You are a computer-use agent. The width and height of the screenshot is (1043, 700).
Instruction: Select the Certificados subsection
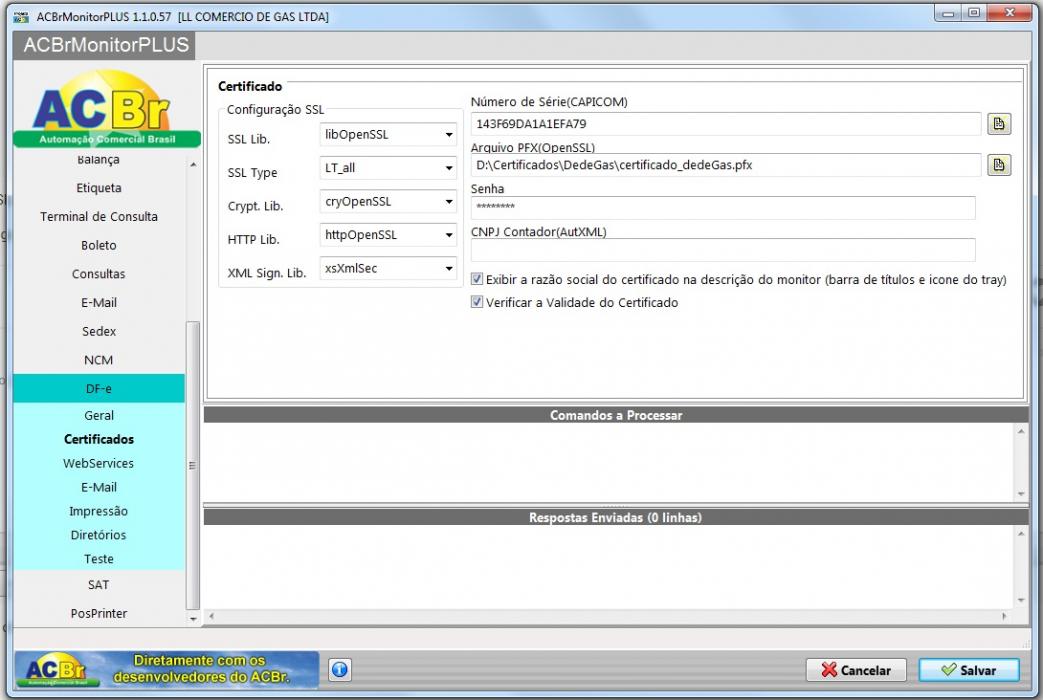click(x=98, y=439)
